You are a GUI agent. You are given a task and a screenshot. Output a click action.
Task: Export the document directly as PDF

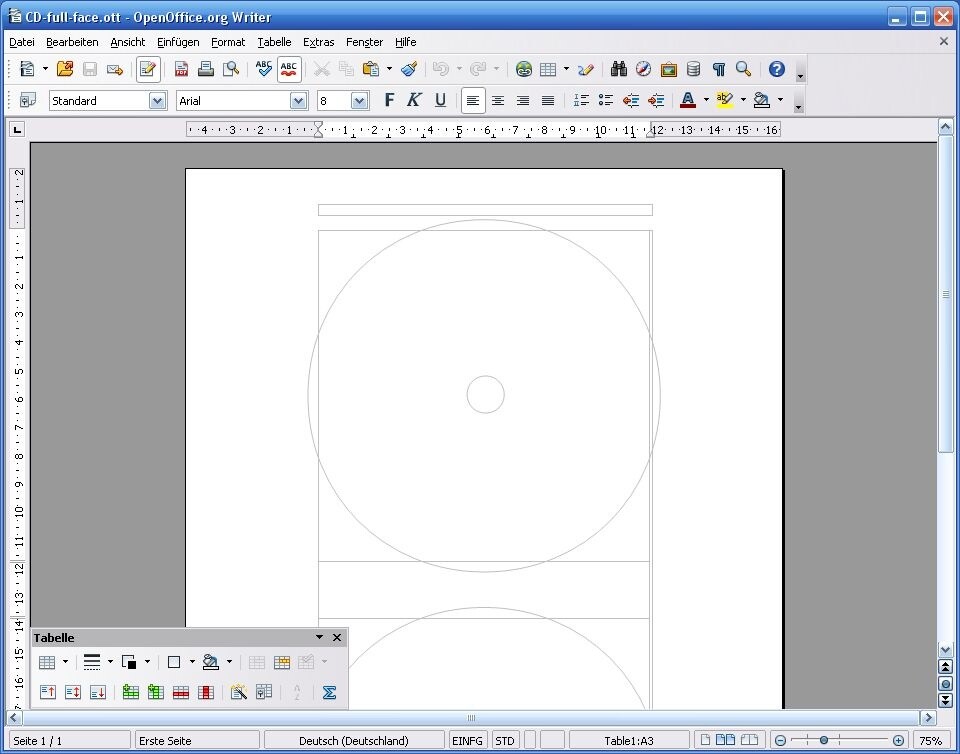click(181, 69)
